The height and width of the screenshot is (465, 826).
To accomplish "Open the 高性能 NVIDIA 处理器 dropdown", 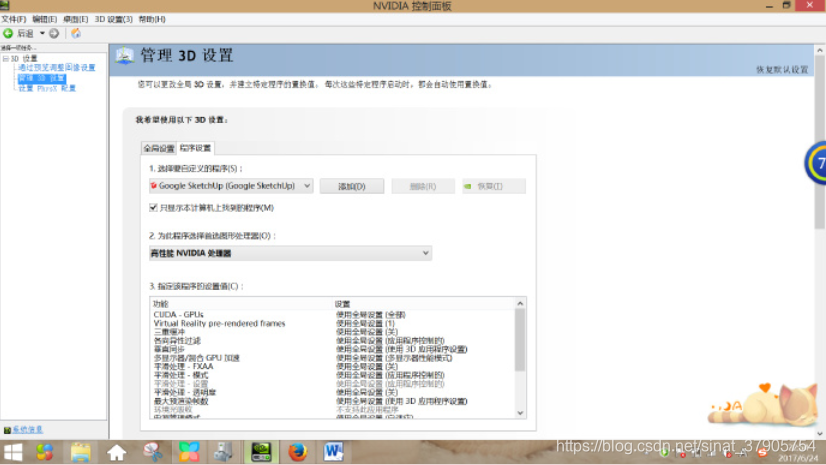I will [290, 253].
